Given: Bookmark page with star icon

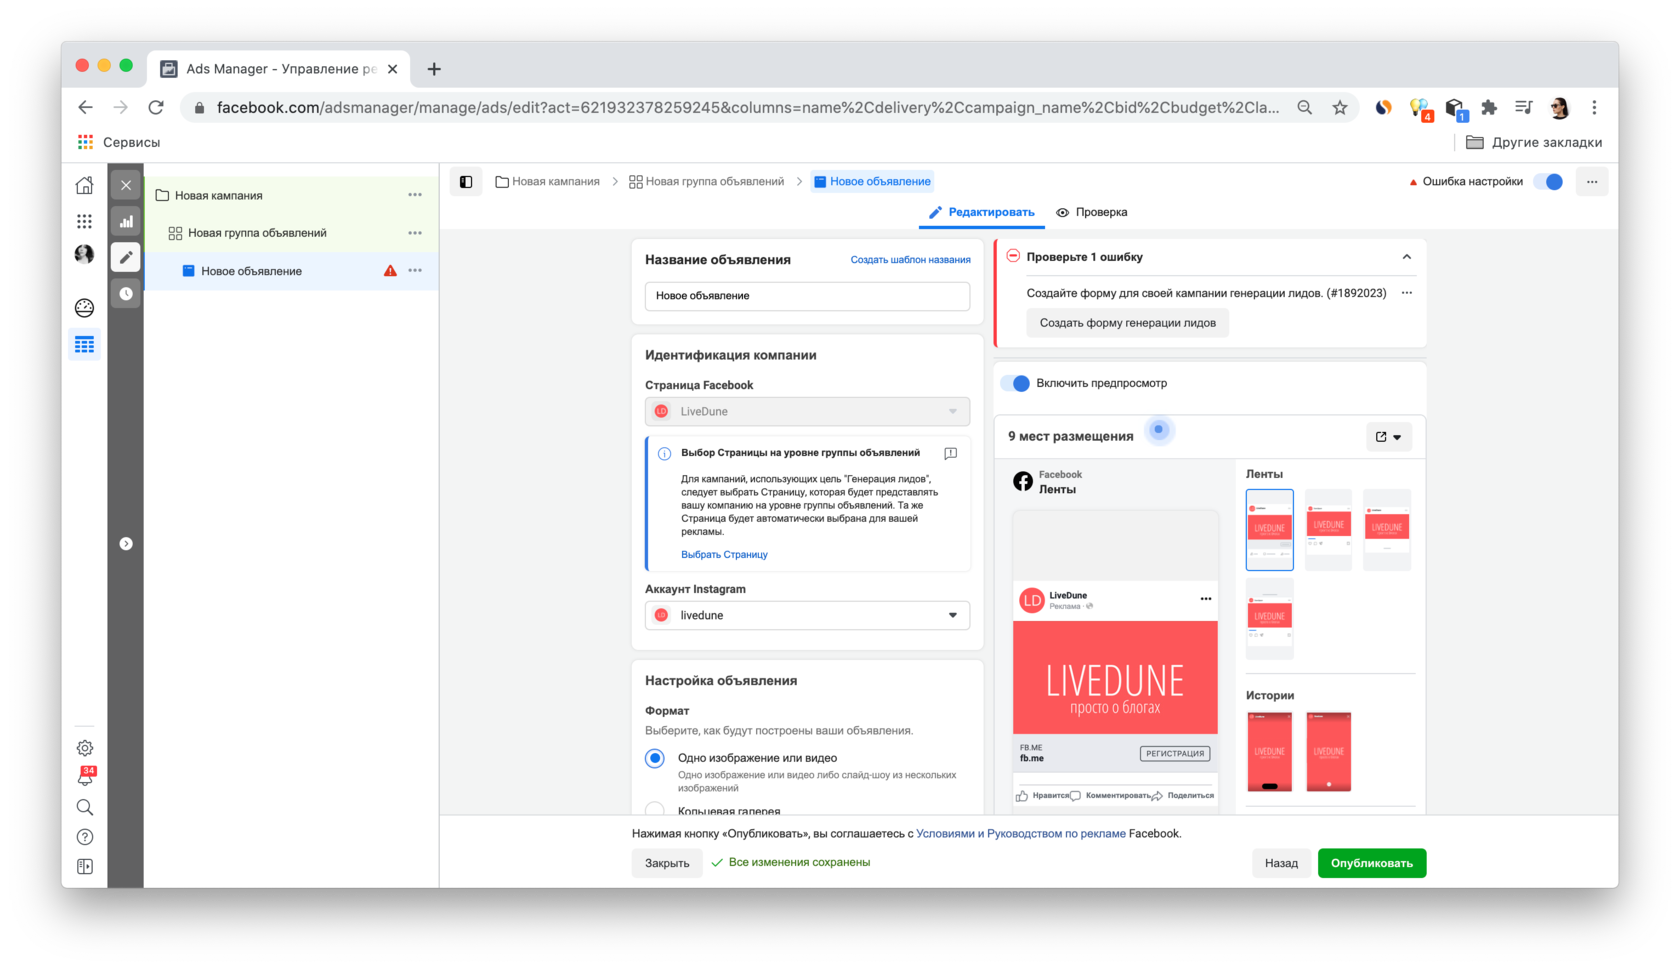Looking at the screenshot, I should click(1340, 108).
